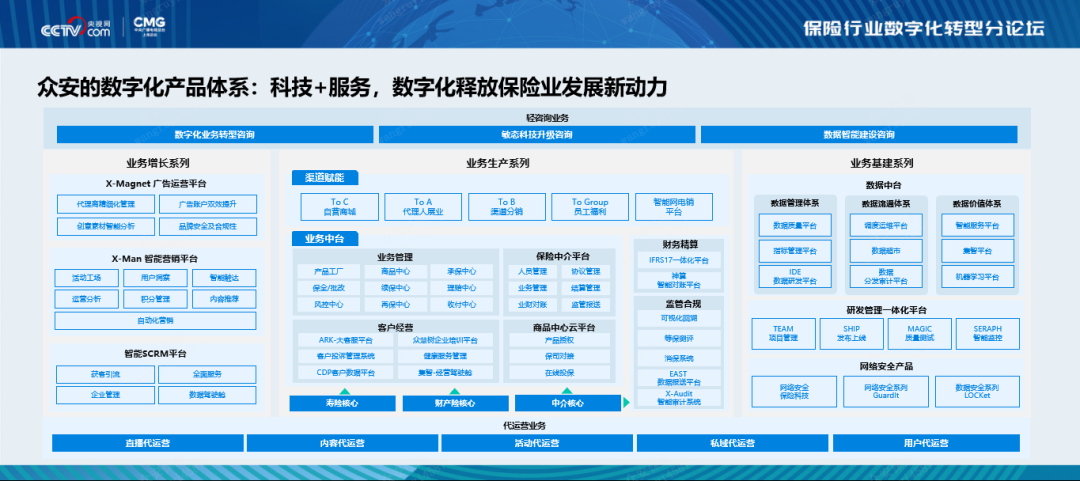The width and height of the screenshot is (1080, 481).
Task: Click the 内容推荐 box
Action: point(224,299)
